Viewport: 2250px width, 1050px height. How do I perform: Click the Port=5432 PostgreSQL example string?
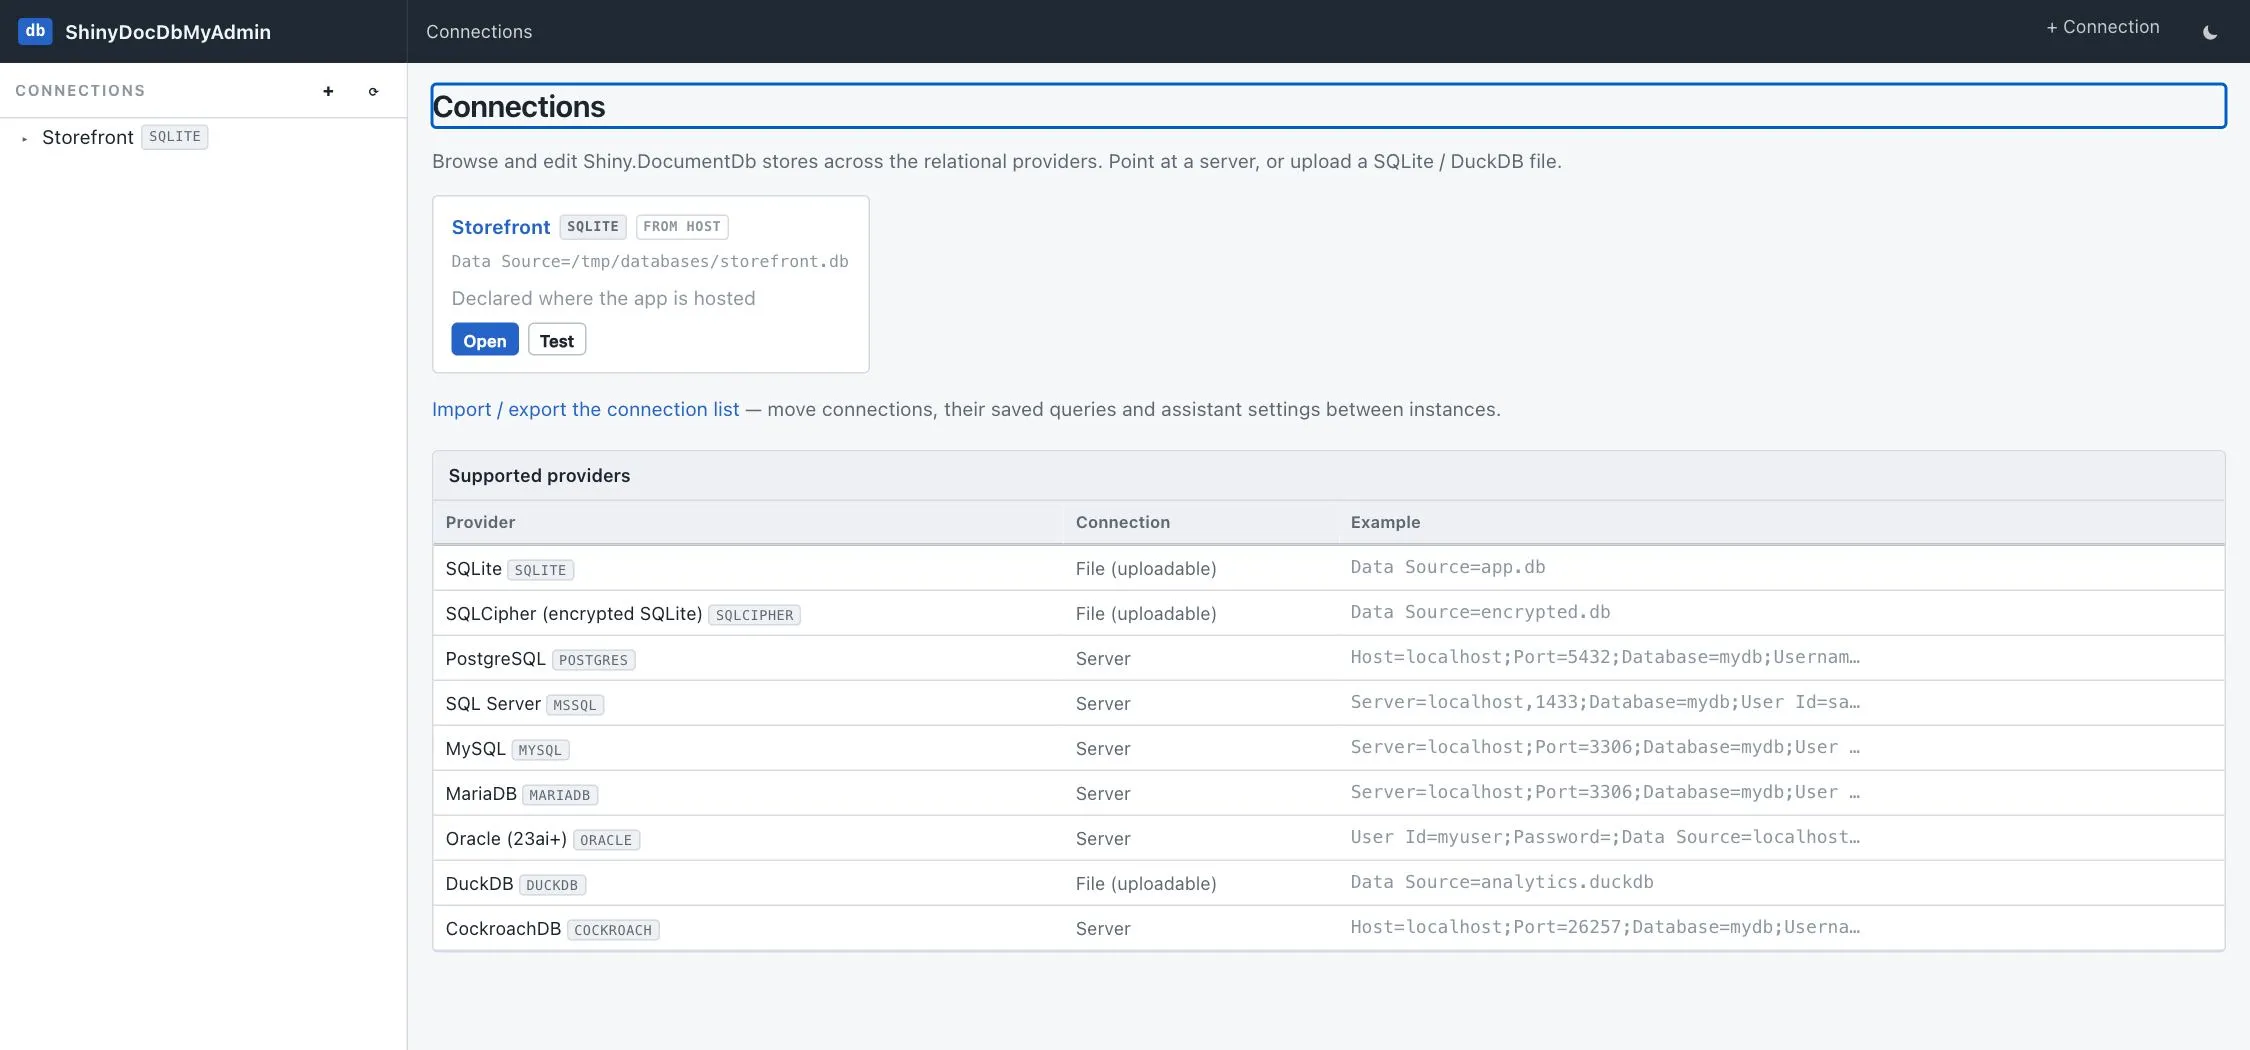point(1605,657)
